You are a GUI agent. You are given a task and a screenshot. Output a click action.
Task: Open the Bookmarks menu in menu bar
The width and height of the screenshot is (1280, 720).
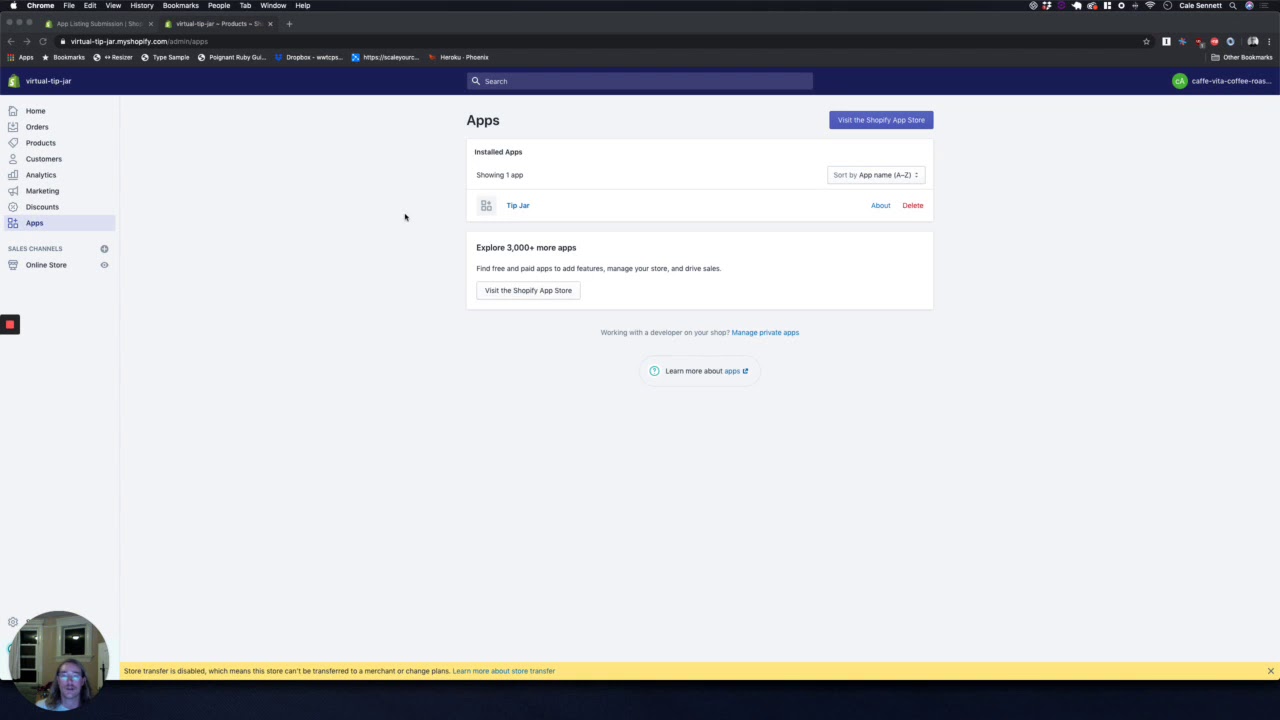pyautogui.click(x=181, y=5)
